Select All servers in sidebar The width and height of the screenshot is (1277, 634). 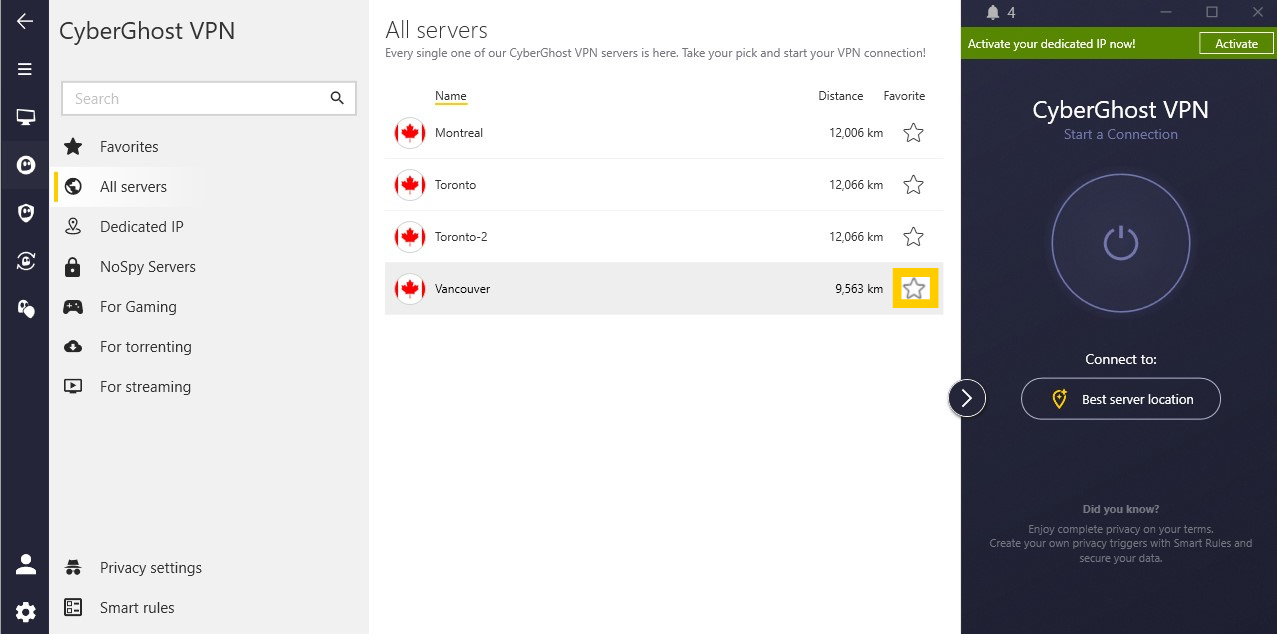coord(133,187)
